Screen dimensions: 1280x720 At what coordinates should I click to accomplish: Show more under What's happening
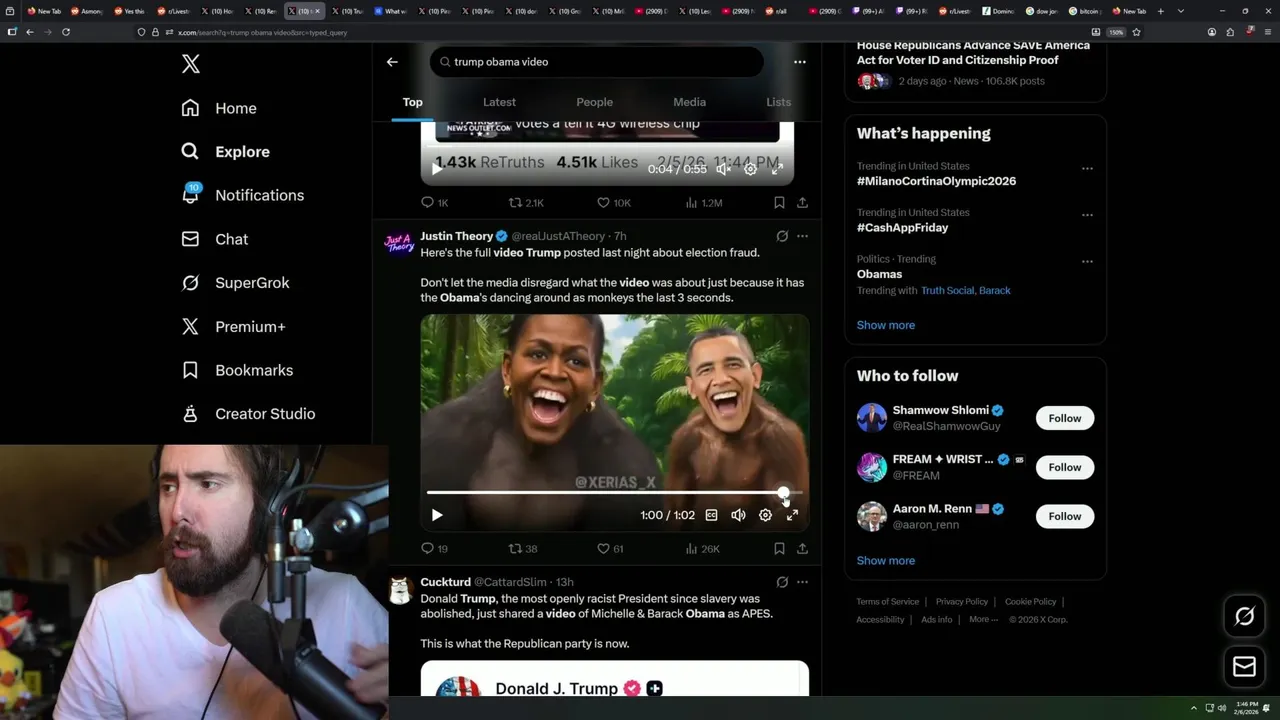tap(886, 325)
